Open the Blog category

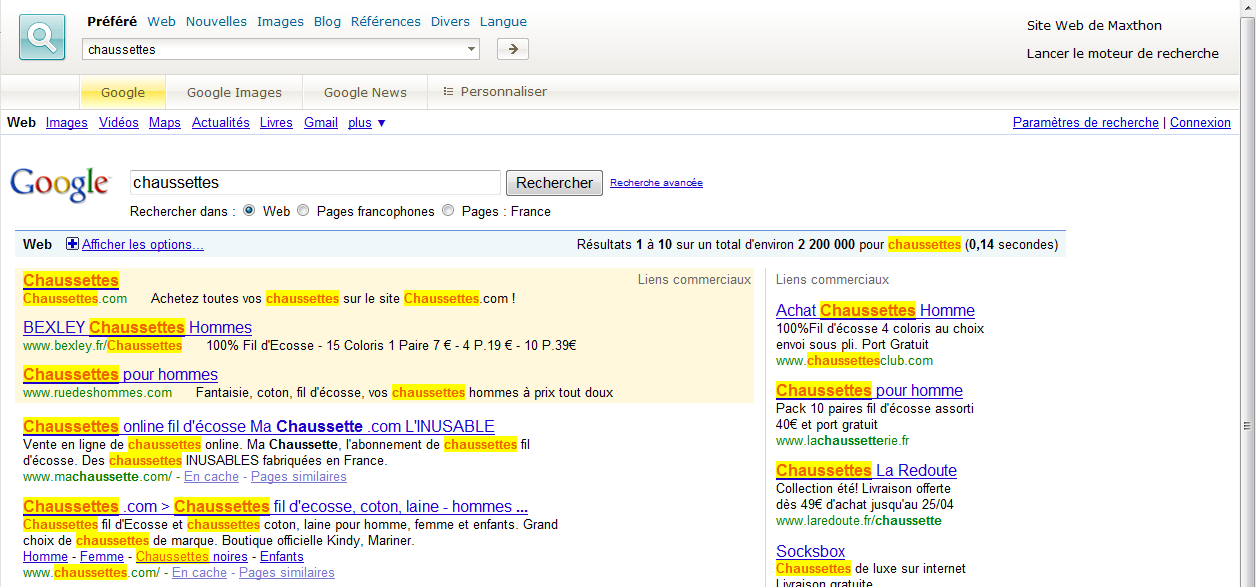click(x=327, y=21)
